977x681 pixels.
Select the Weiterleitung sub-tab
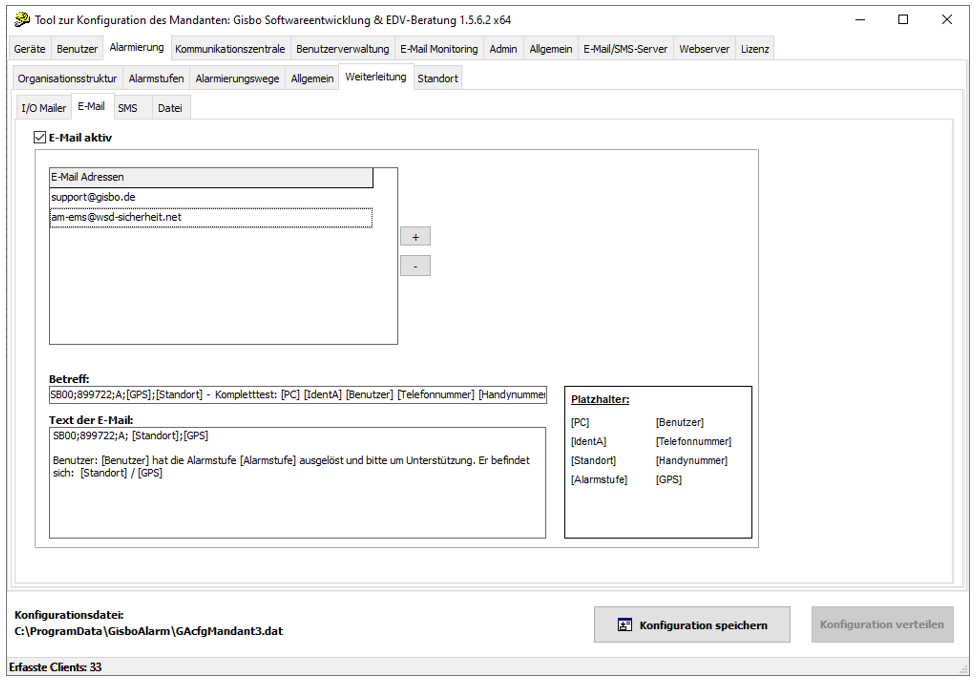pyautogui.click(x=376, y=77)
